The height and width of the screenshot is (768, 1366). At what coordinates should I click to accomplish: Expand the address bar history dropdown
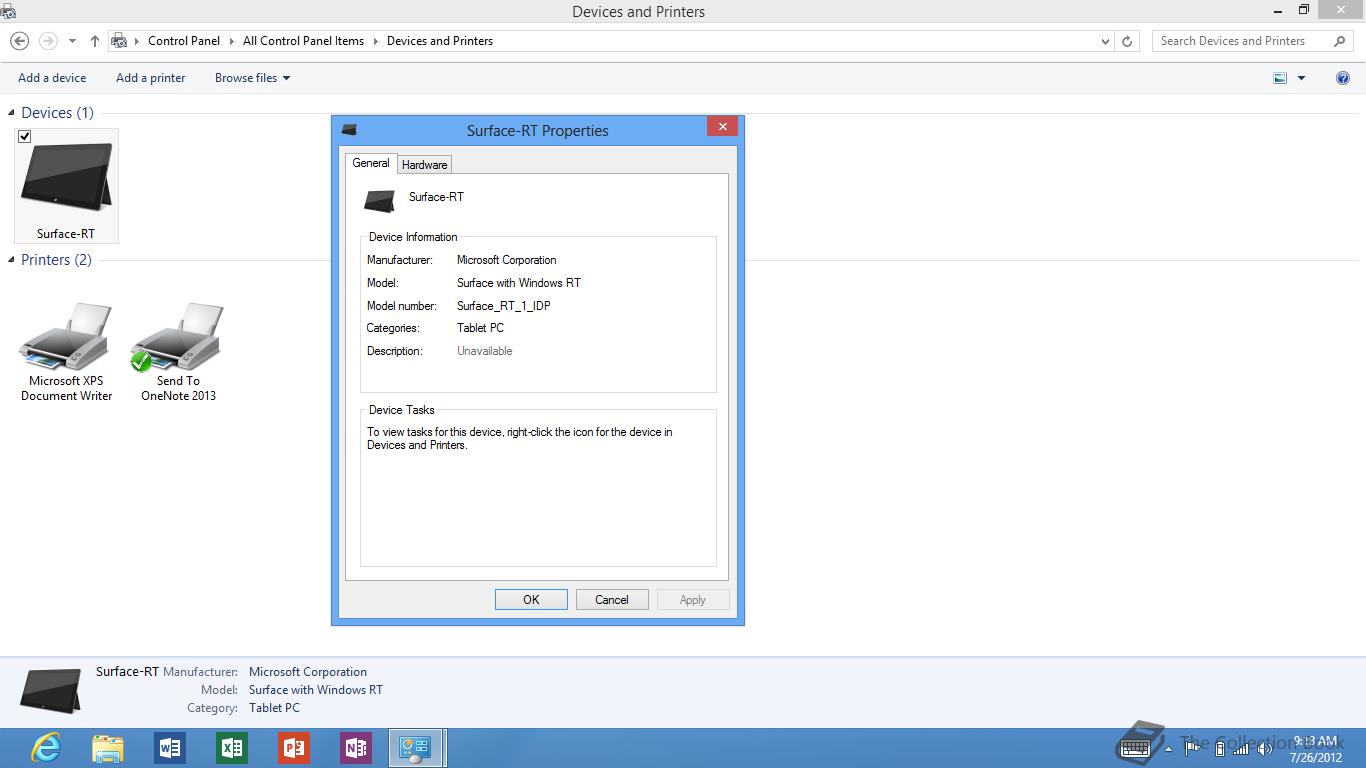coord(1105,42)
